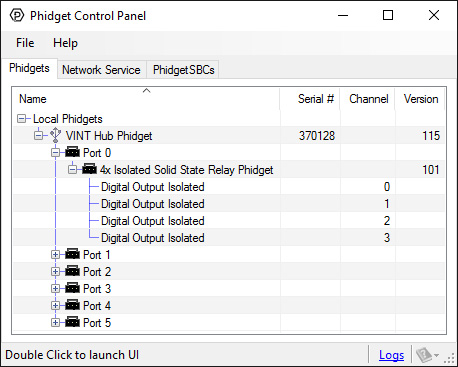Collapse the VINT Hub Phidget node
The image size is (458, 367).
(39, 136)
